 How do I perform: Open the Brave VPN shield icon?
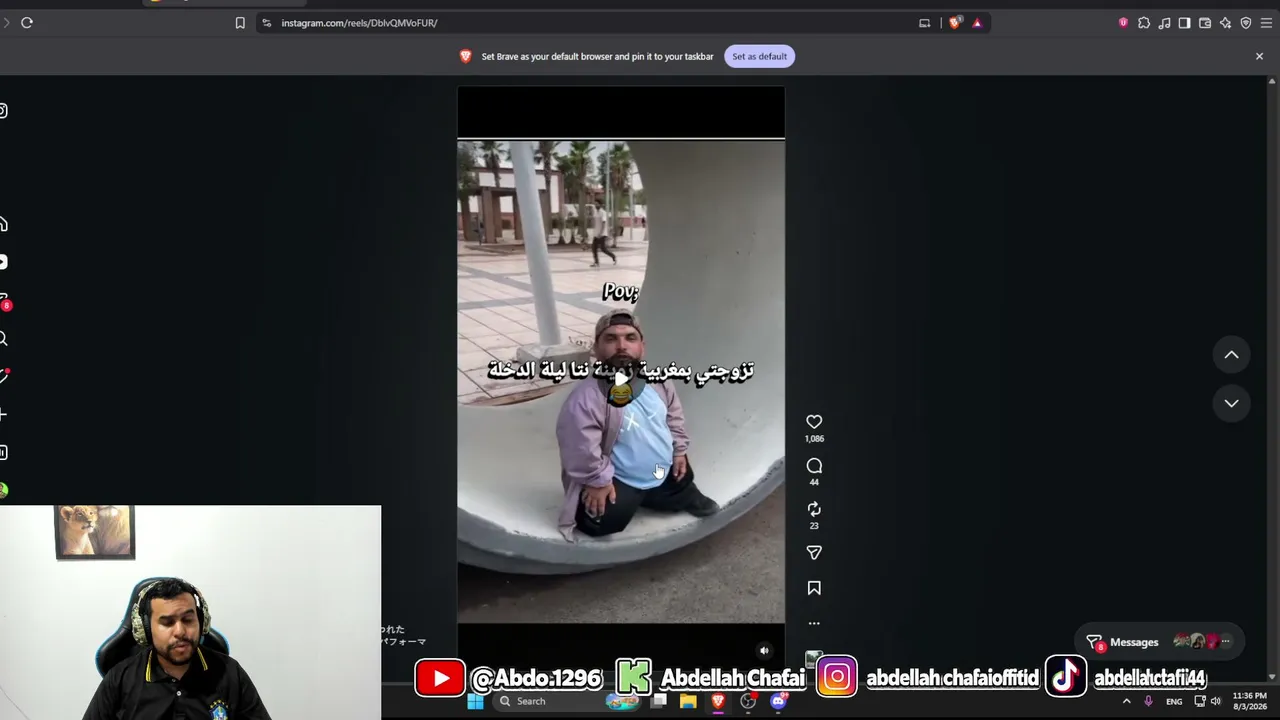click(1246, 23)
